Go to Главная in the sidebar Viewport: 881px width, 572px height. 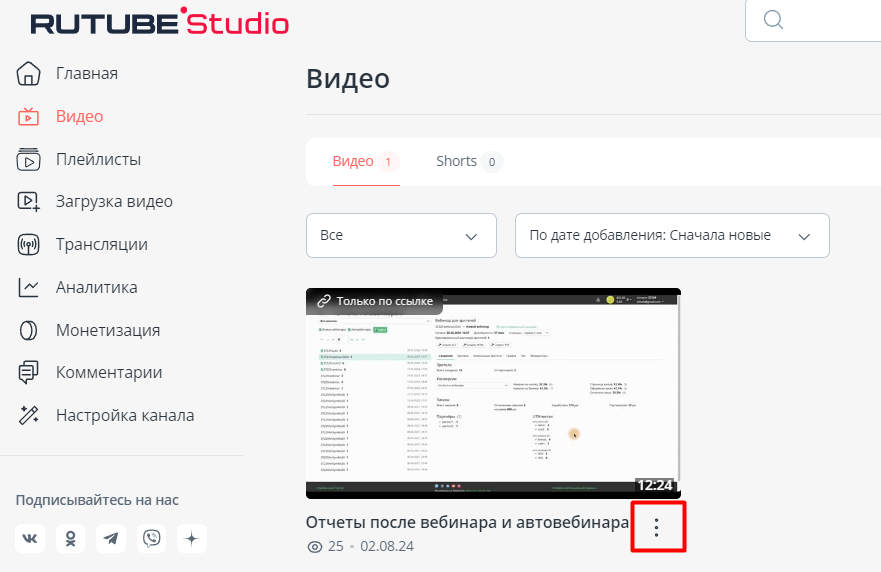pos(86,73)
